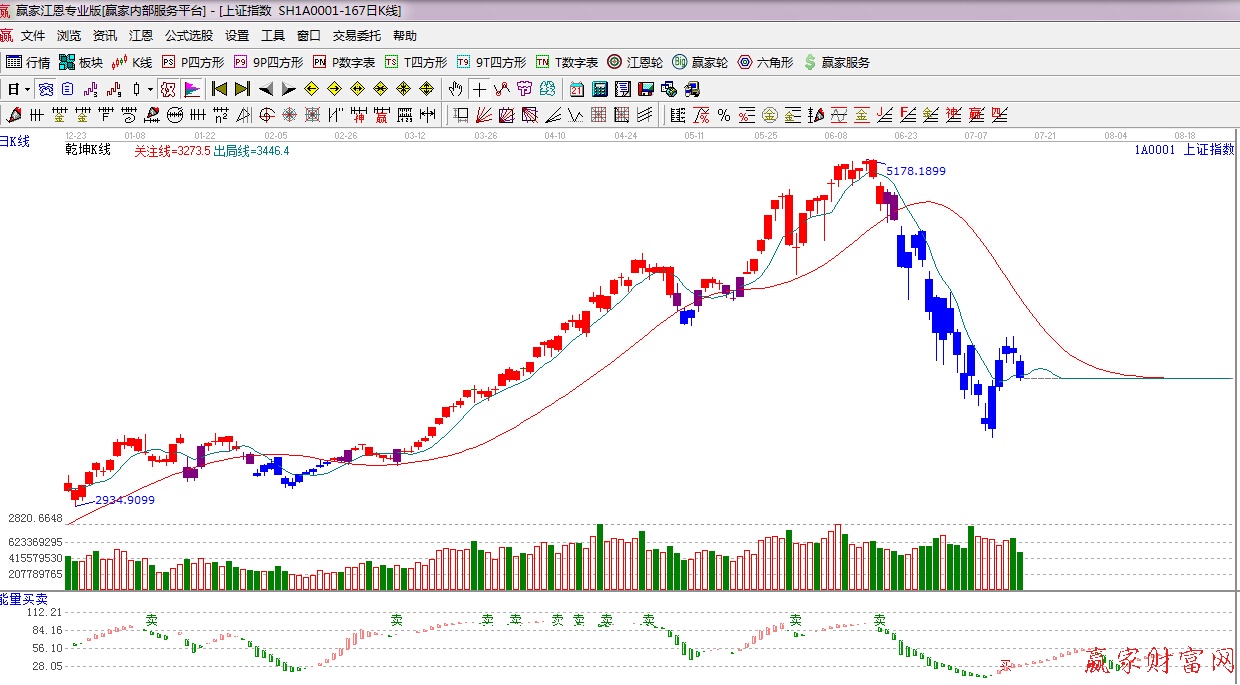The image size is (1240, 685).
Task: Open the 六角形 hexagon tool
Action: pyautogui.click(x=765, y=62)
